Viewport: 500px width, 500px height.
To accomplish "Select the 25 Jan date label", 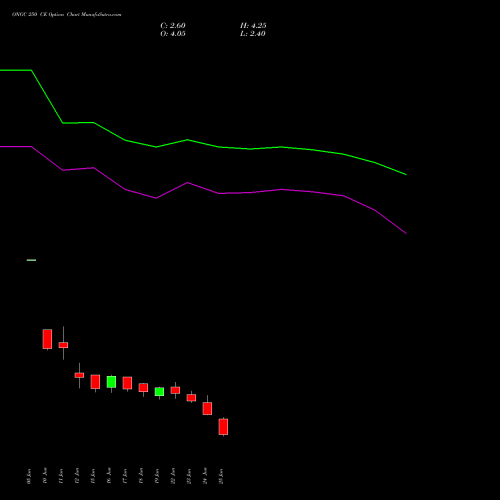I will click(221, 476).
